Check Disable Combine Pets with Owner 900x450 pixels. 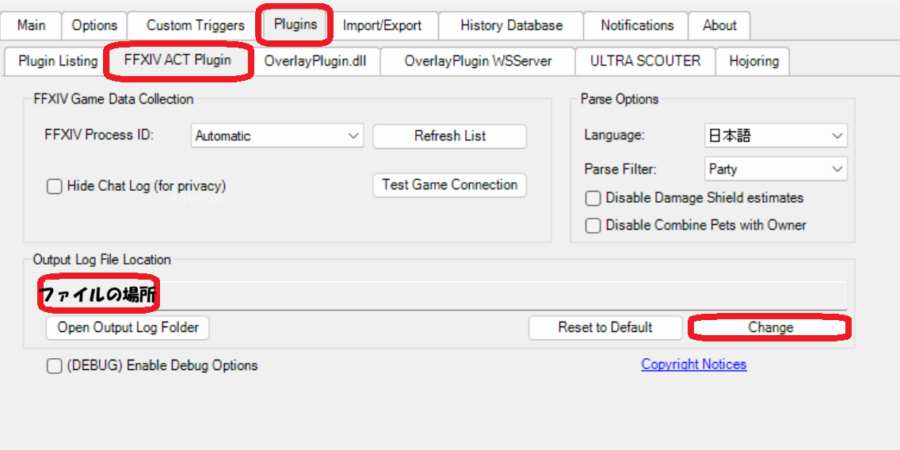click(593, 225)
